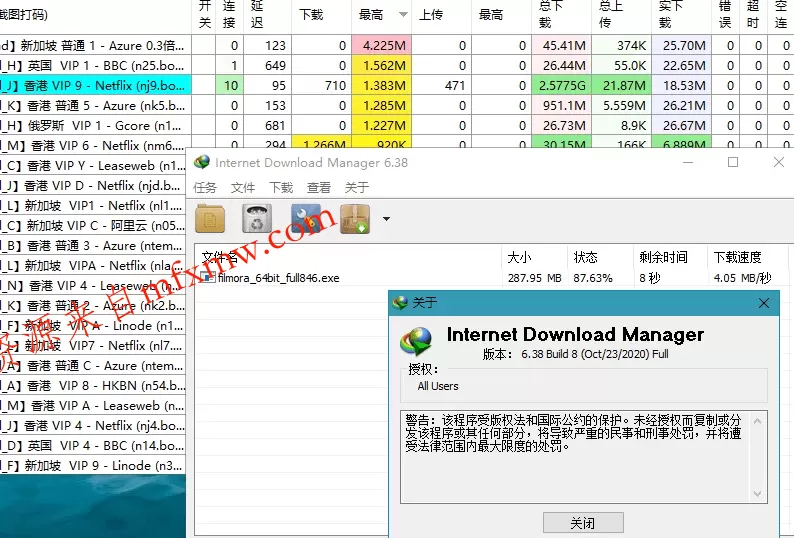Click the IDM globe icon in About dialog

coord(416,341)
